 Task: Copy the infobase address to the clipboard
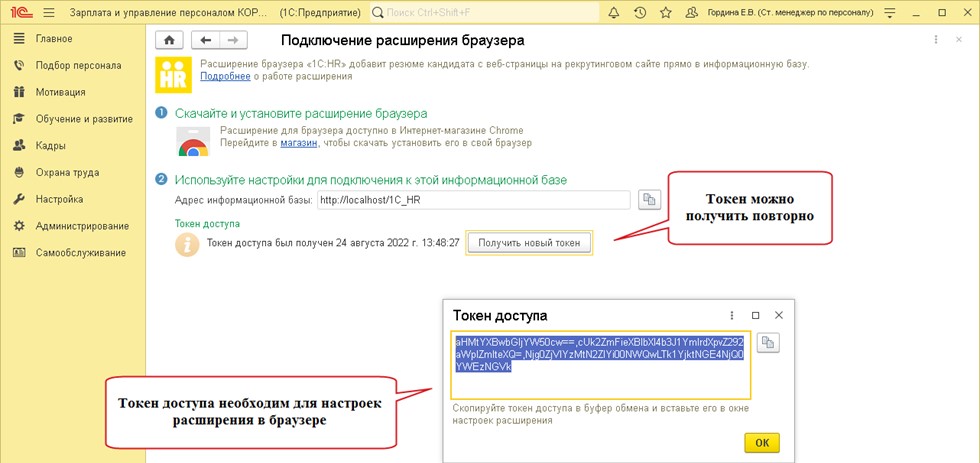pyautogui.click(x=650, y=200)
